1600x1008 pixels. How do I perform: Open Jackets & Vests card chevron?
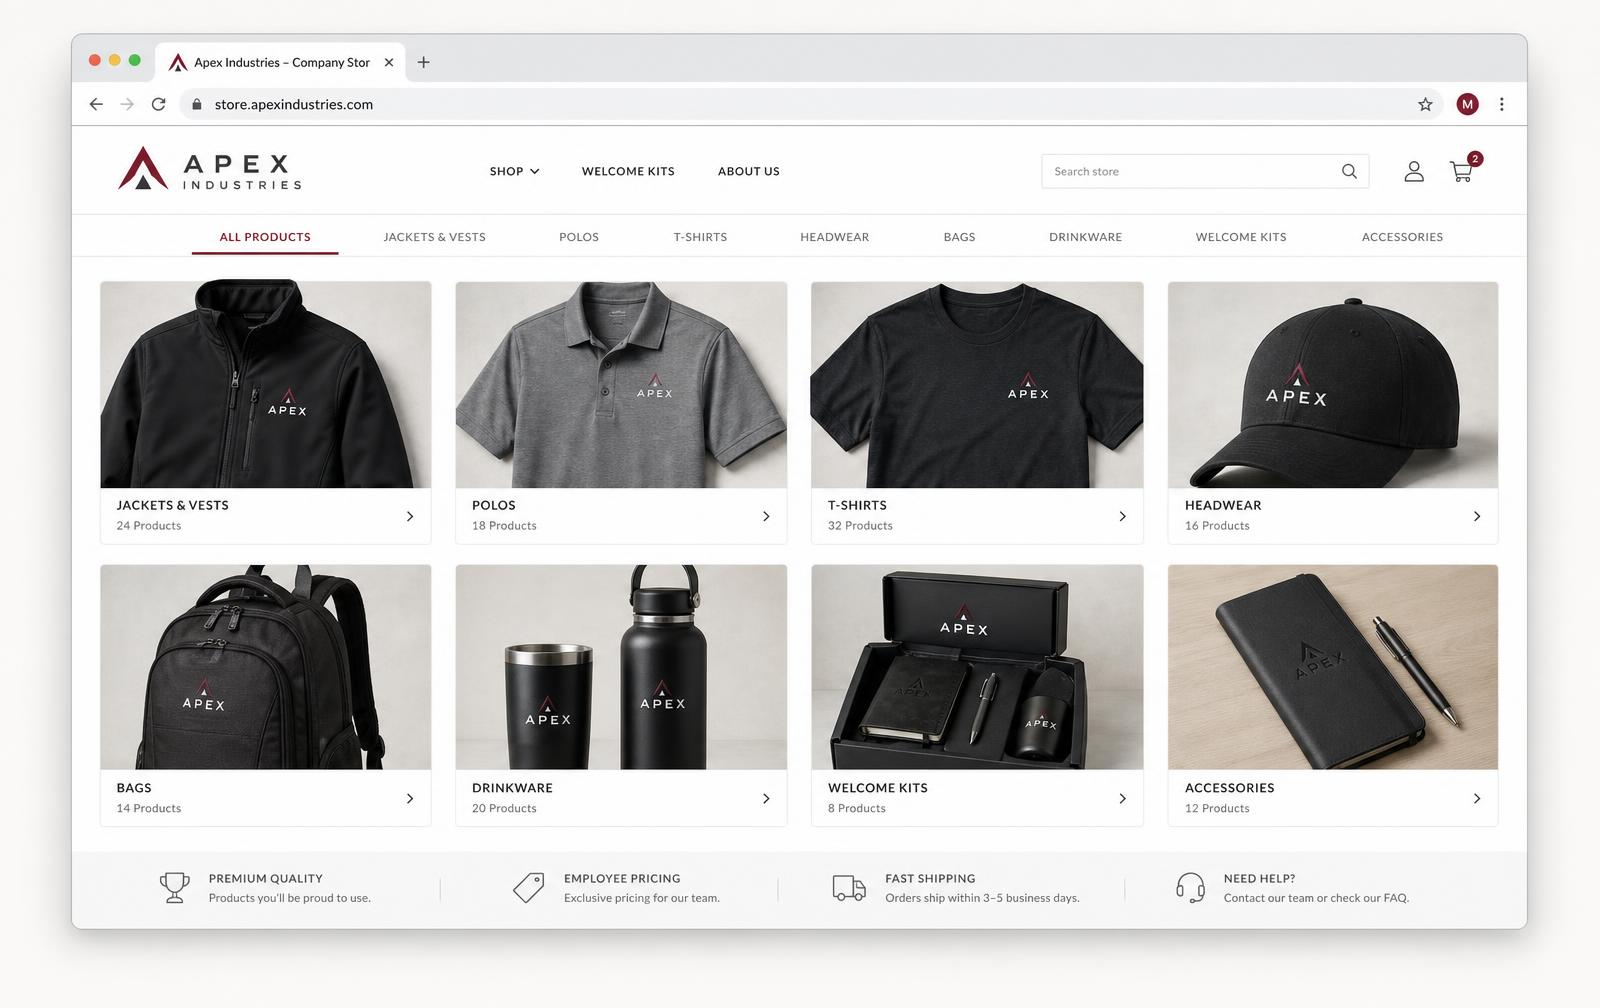(x=410, y=516)
